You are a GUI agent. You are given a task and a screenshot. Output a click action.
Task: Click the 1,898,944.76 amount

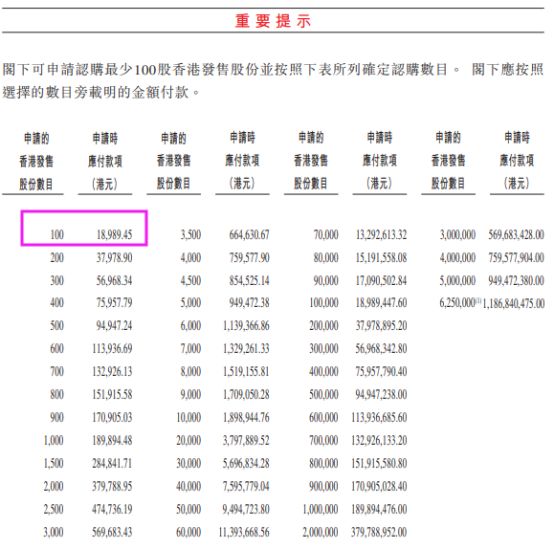246,417
